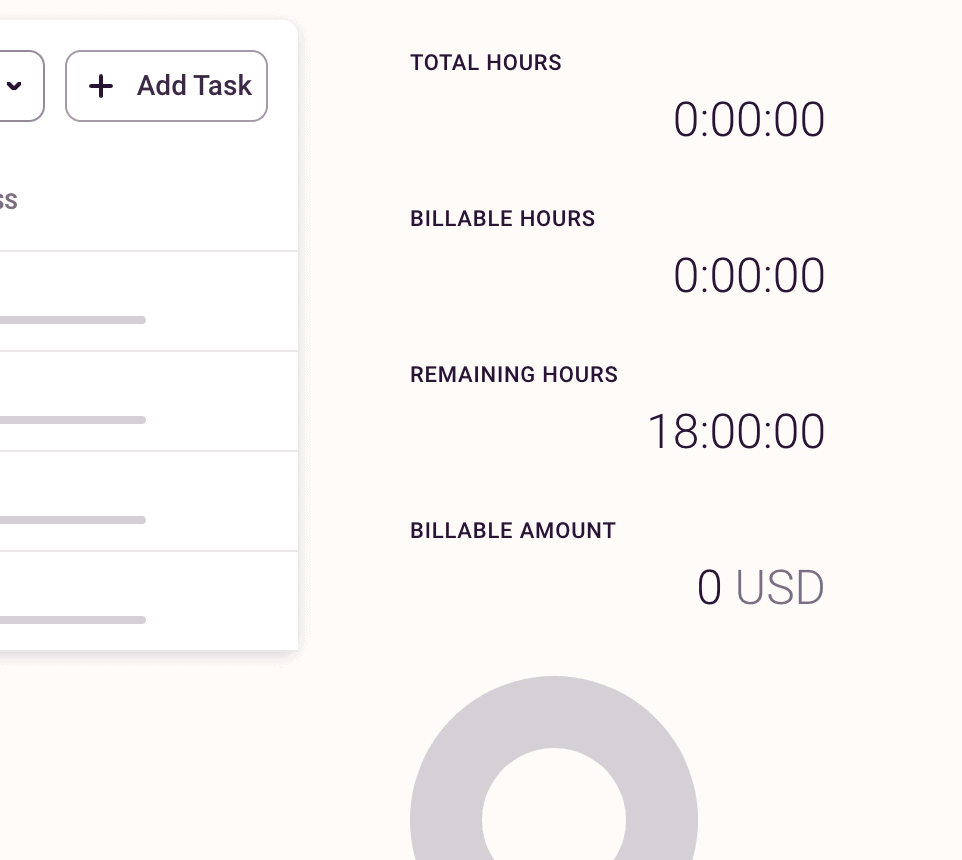The image size is (962, 860).
Task: Click the REMAINING HOURS label
Action: click(x=514, y=375)
